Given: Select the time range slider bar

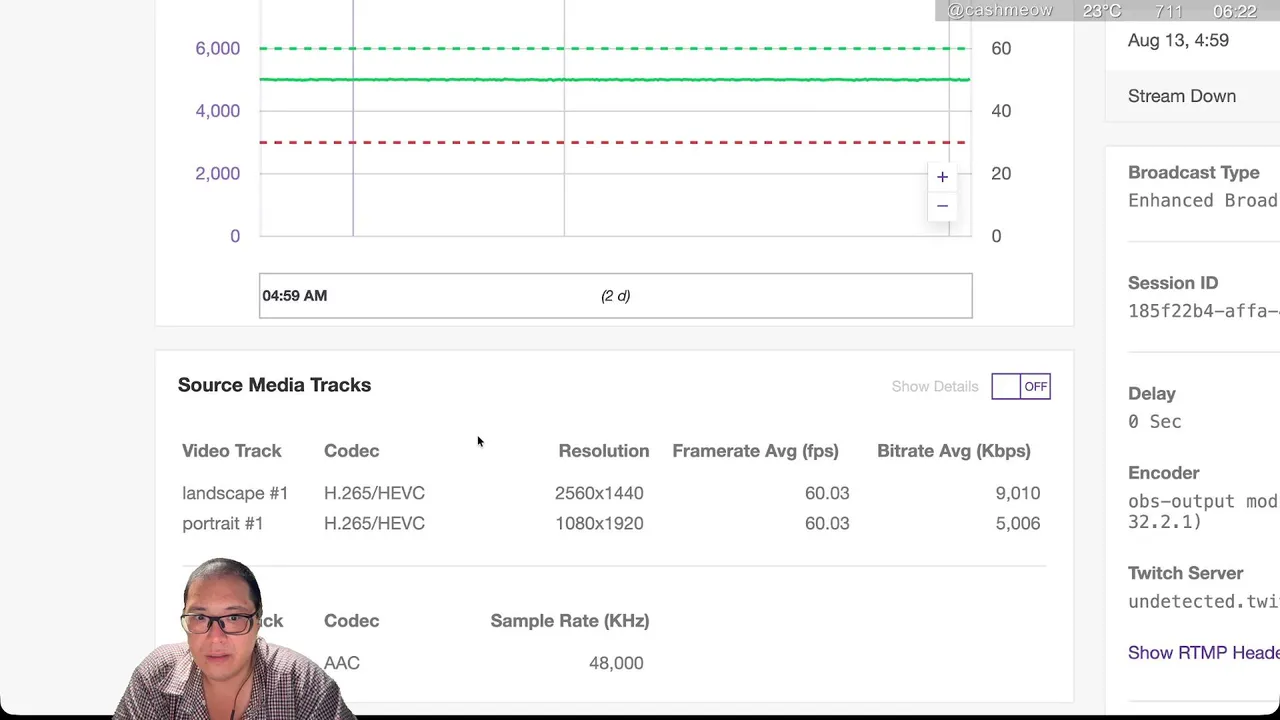Looking at the screenshot, I should (x=615, y=295).
